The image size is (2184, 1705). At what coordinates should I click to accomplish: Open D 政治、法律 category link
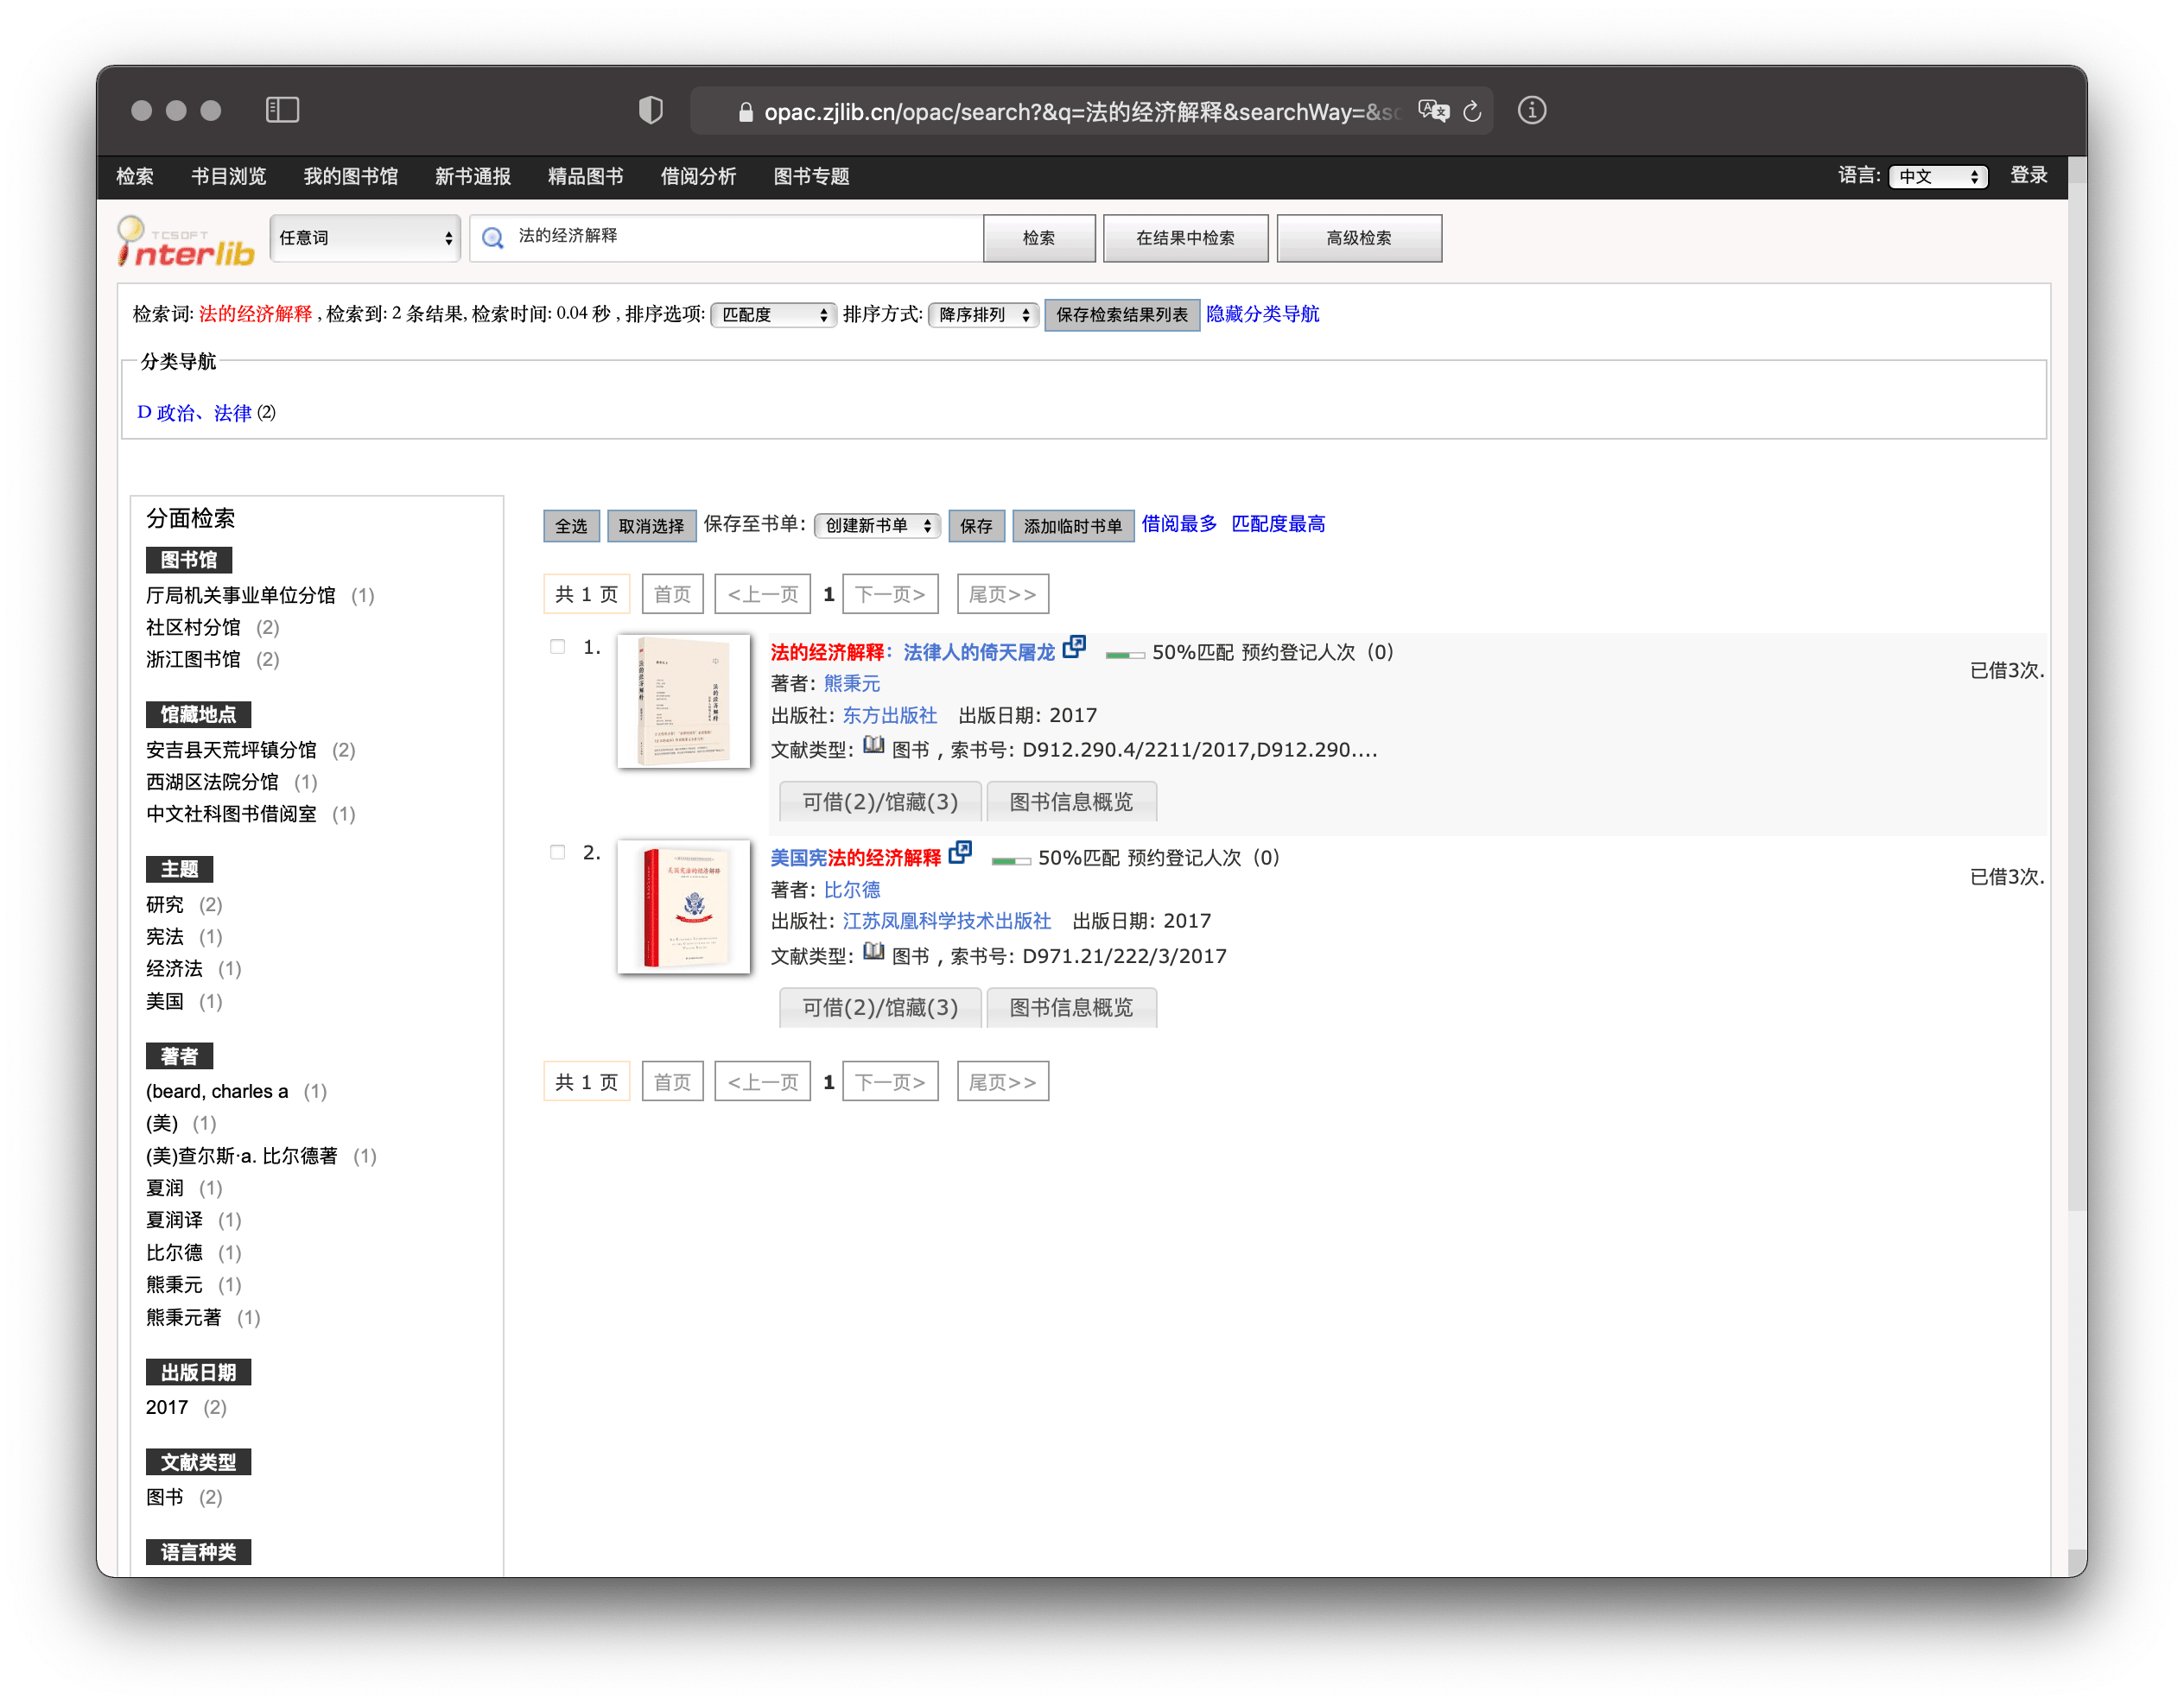194,413
